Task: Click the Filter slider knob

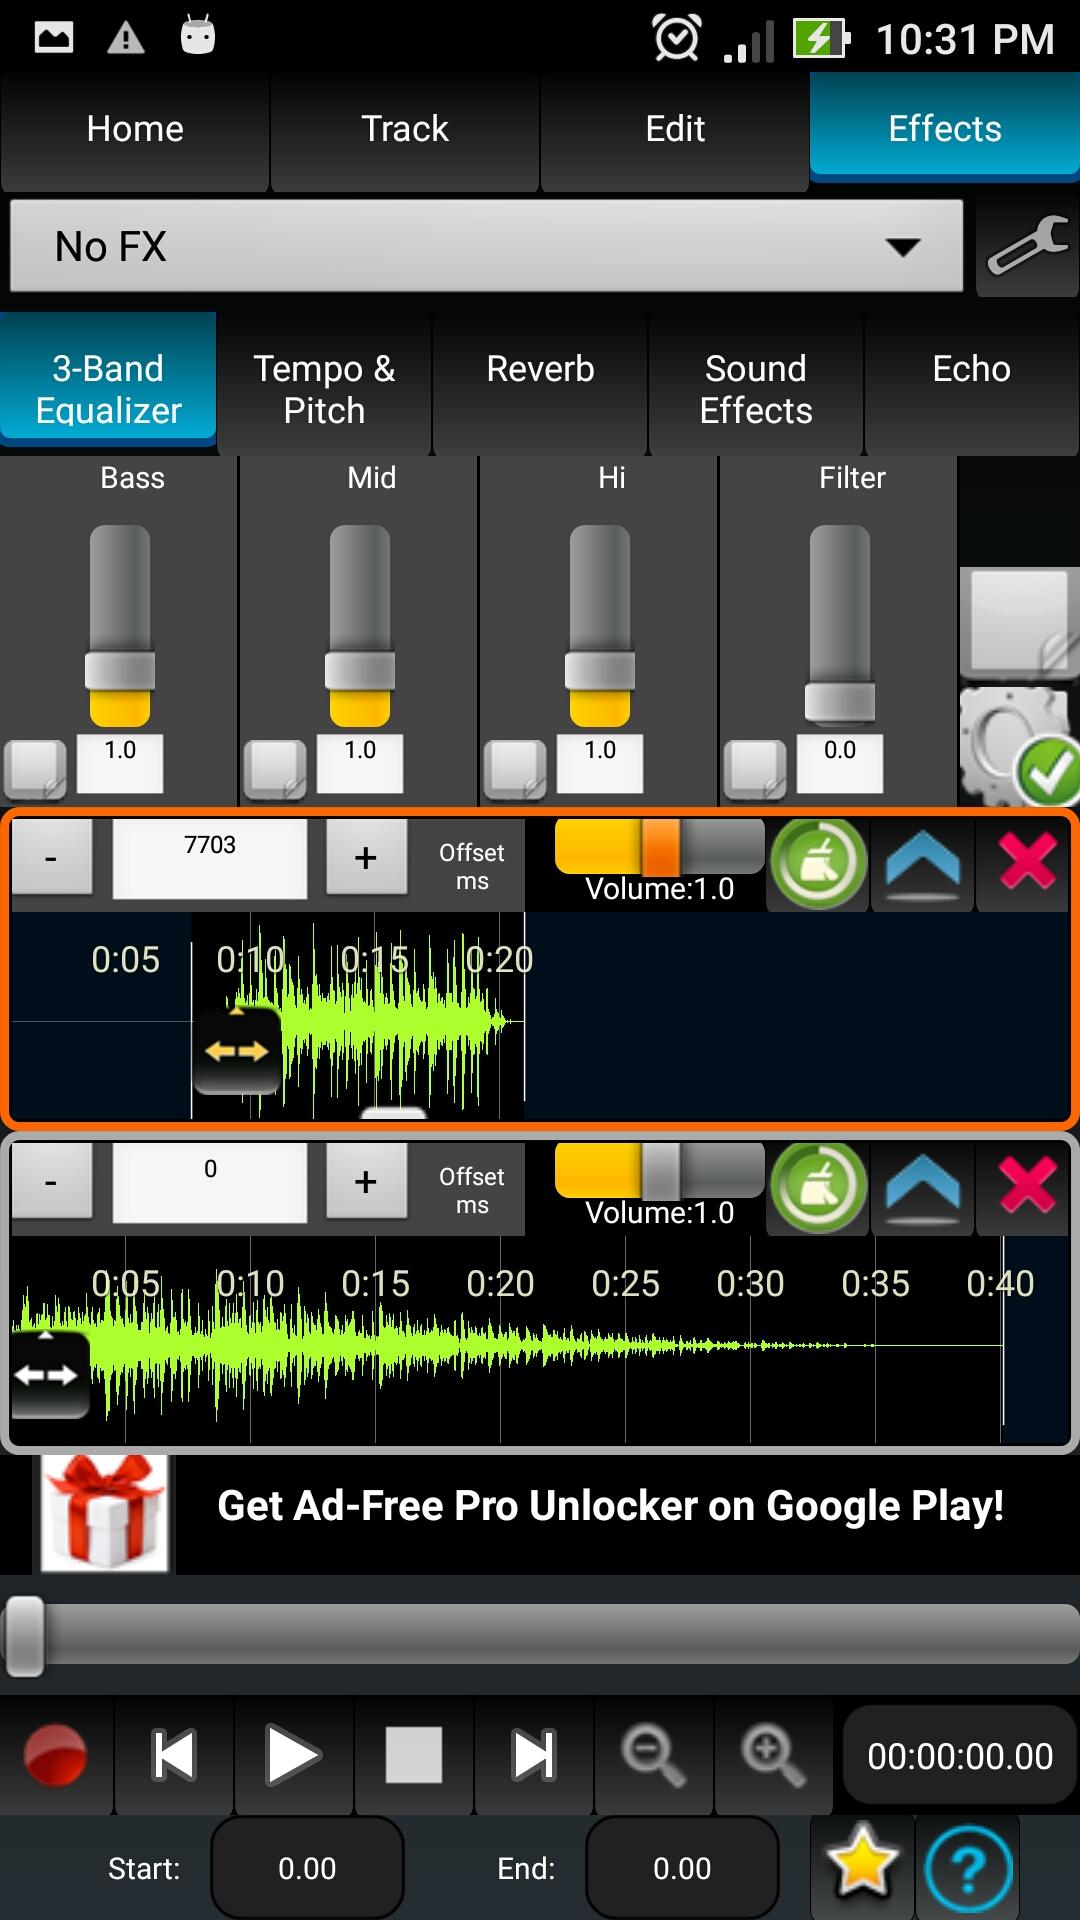Action: pos(840,702)
